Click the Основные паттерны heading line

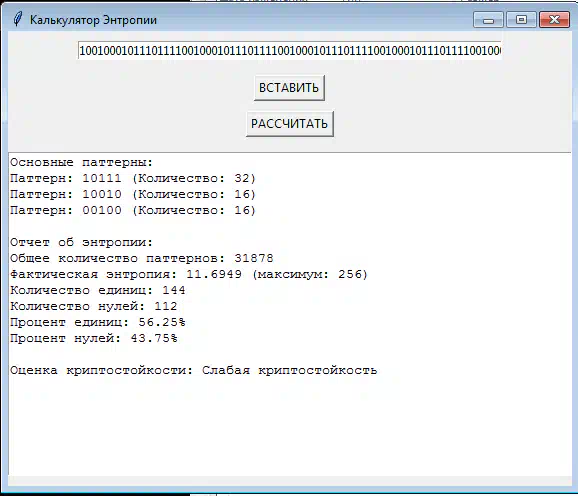[x=81, y=163]
